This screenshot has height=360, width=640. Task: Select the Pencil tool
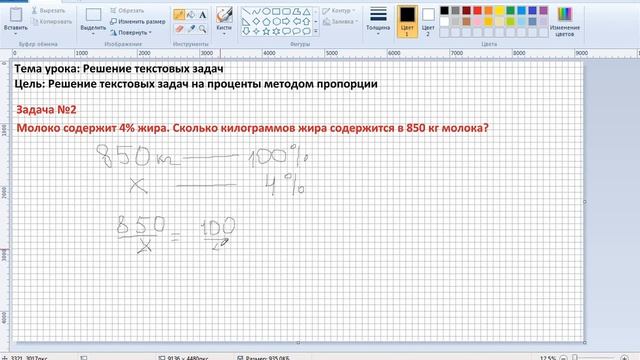click(x=179, y=15)
